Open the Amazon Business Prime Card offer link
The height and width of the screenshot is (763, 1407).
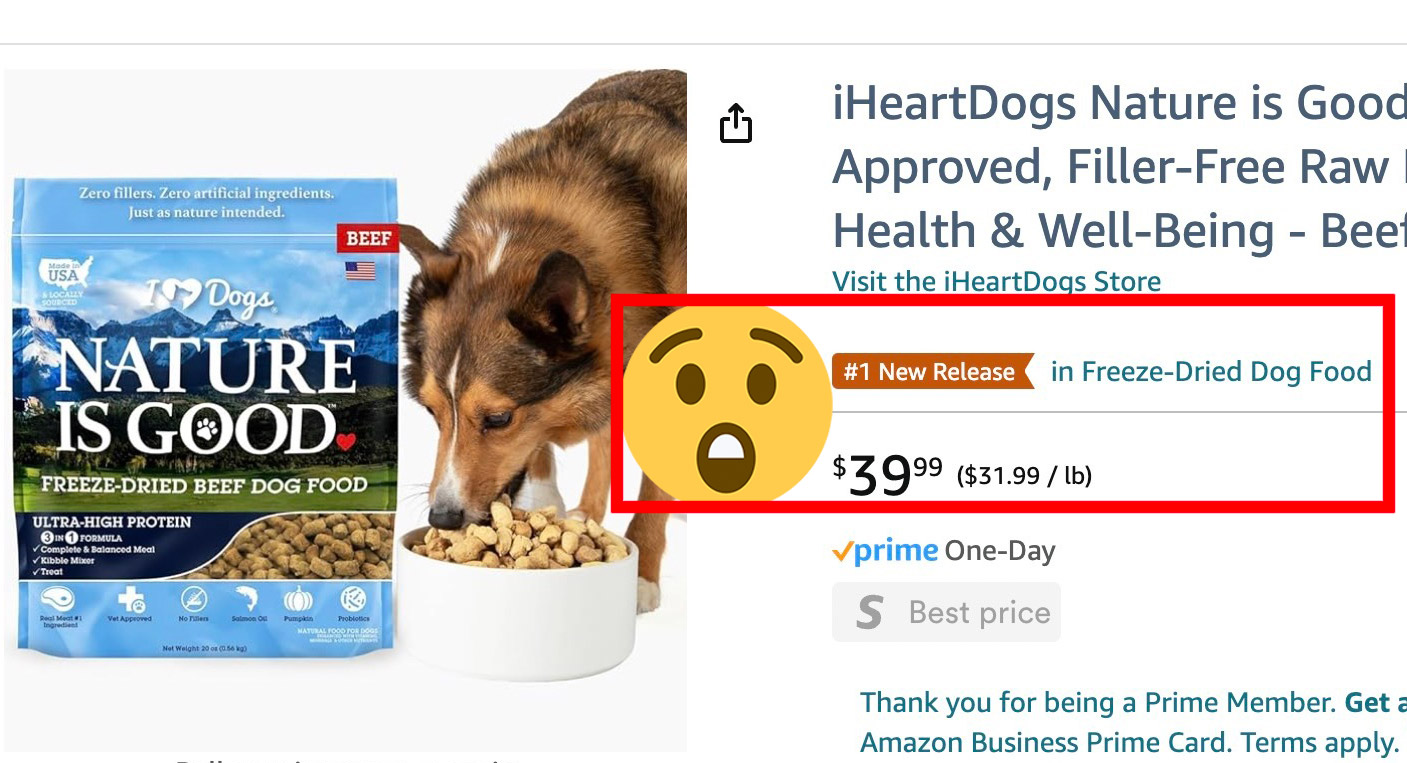[x=1128, y=743]
